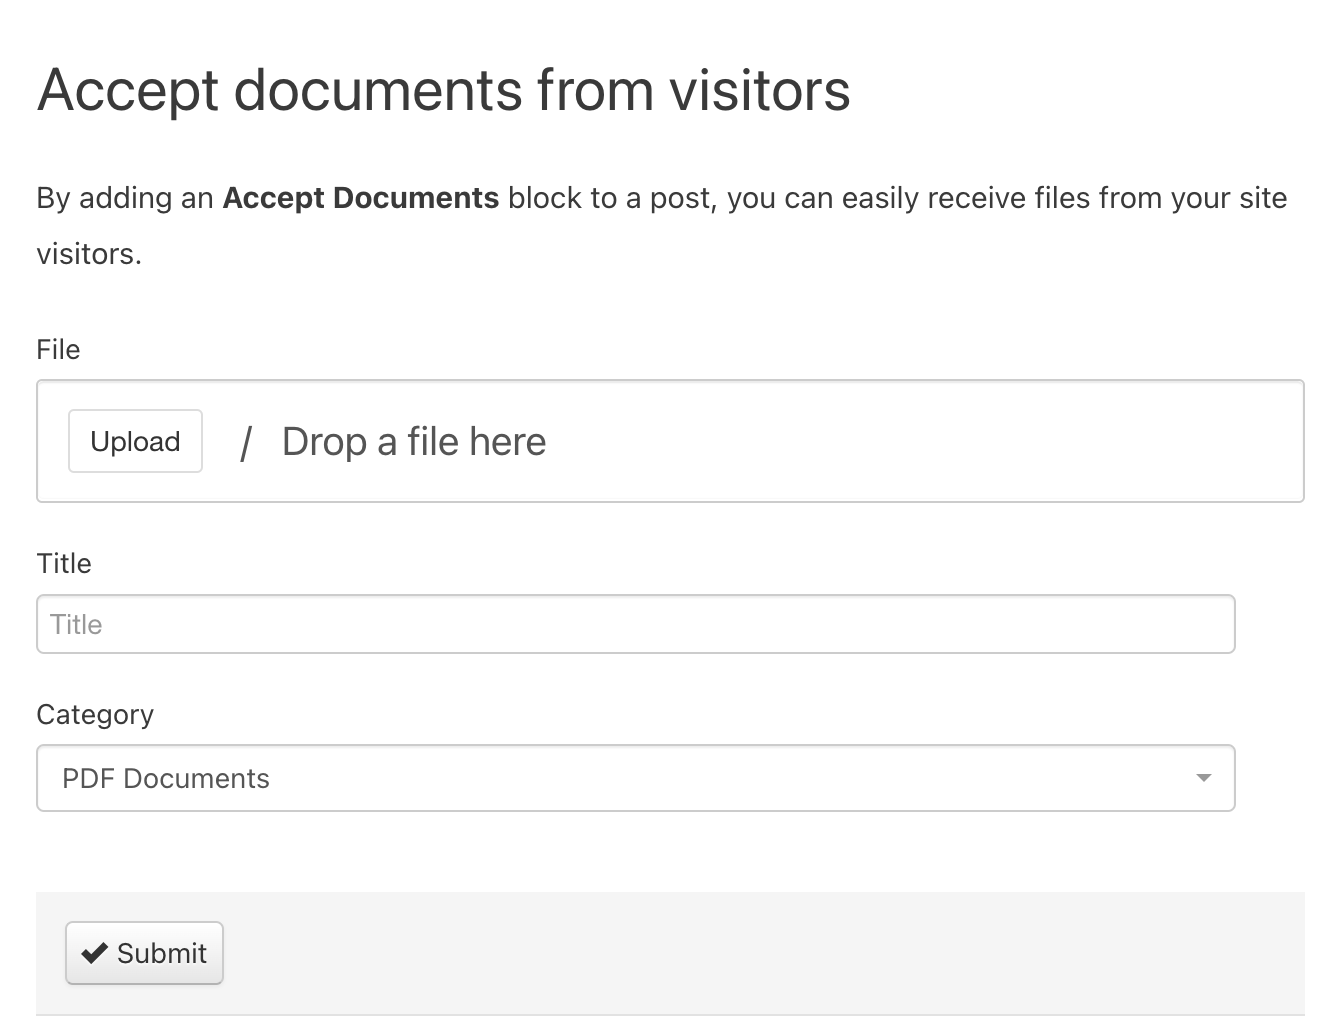Select the PDF Documents value text
This screenshot has height=1033, width=1340.
[x=166, y=778]
